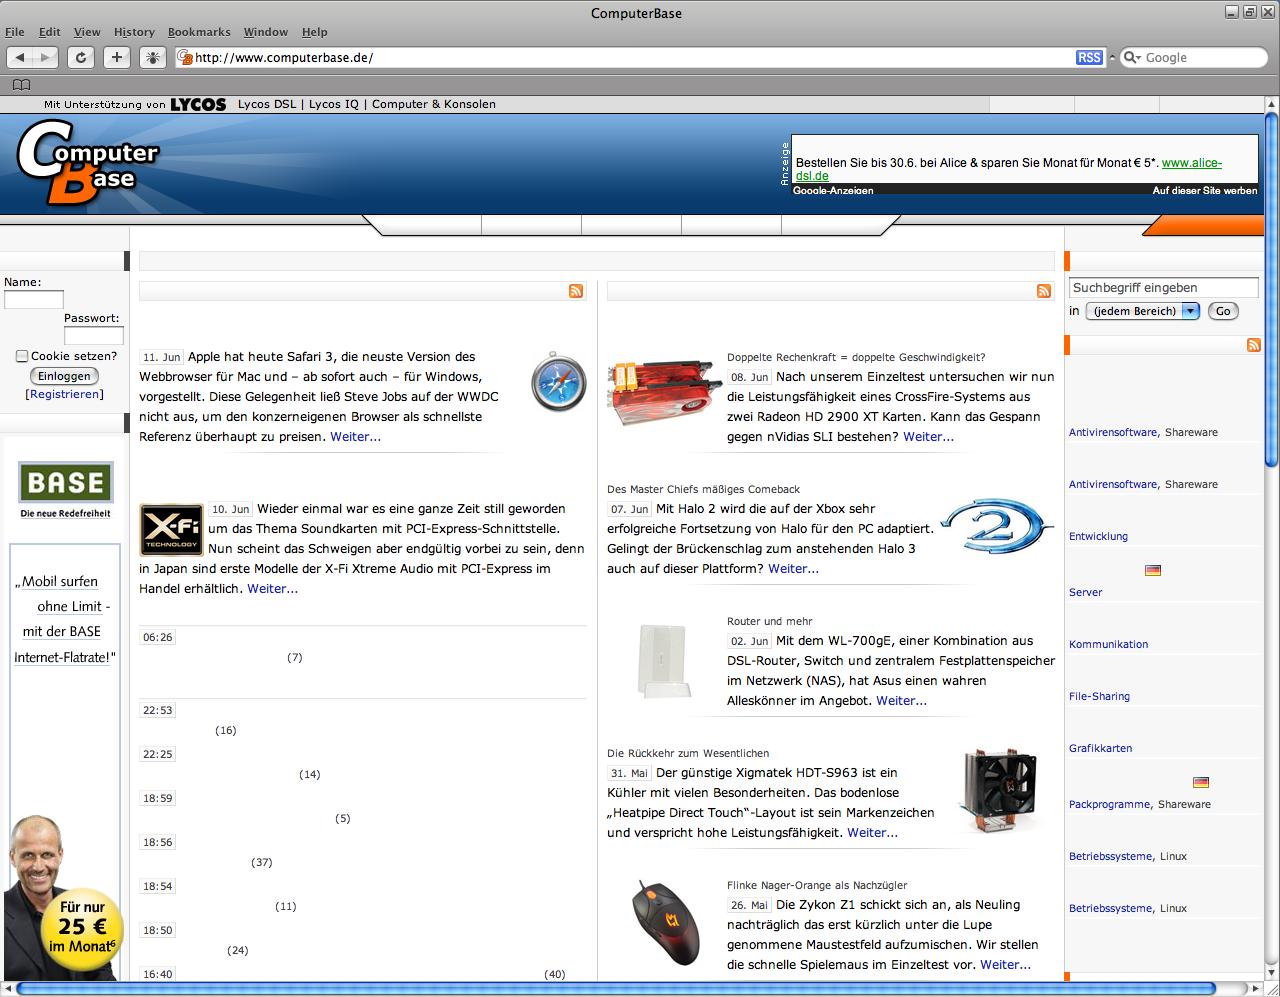Click the bug report spider icon
Screen dimensions: 1280x997
click(x=152, y=57)
